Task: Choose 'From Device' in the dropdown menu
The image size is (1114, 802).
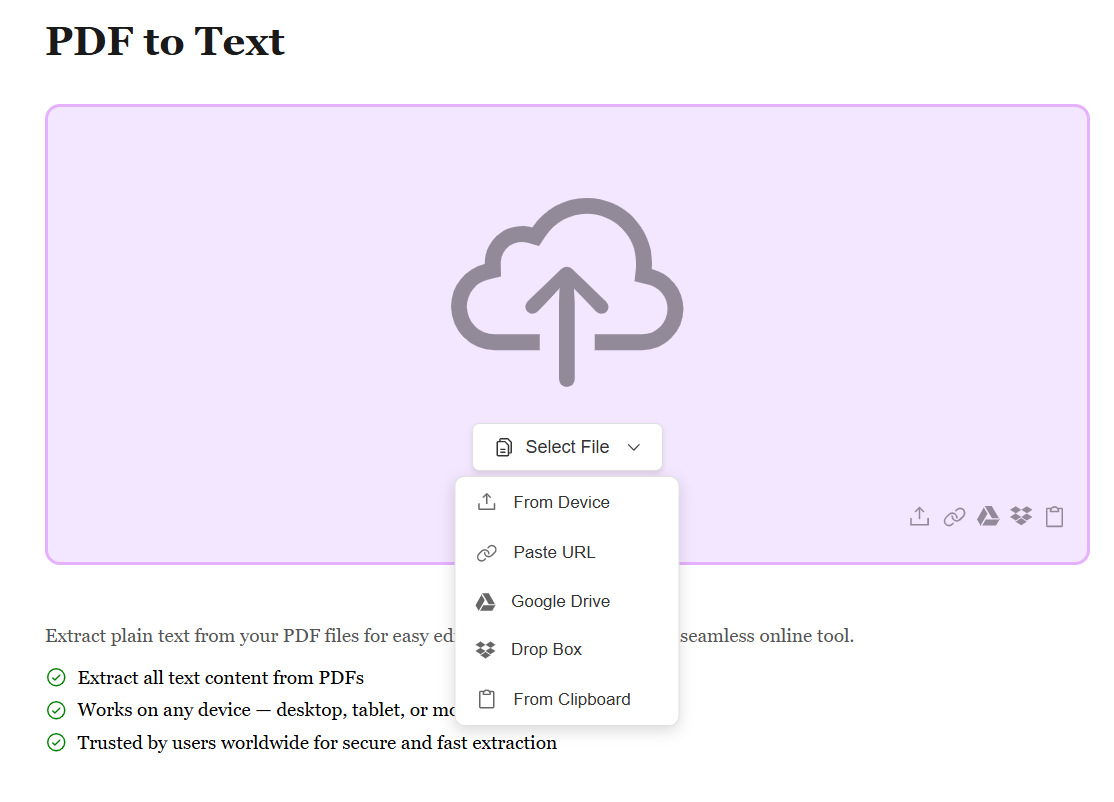Action: click(x=561, y=502)
